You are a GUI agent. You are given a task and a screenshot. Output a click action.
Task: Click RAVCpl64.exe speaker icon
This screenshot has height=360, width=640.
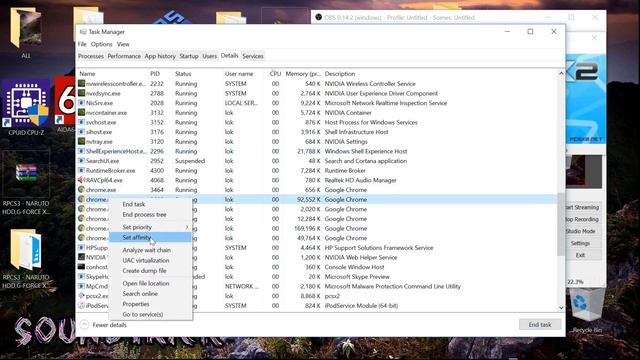(x=81, y=180)
